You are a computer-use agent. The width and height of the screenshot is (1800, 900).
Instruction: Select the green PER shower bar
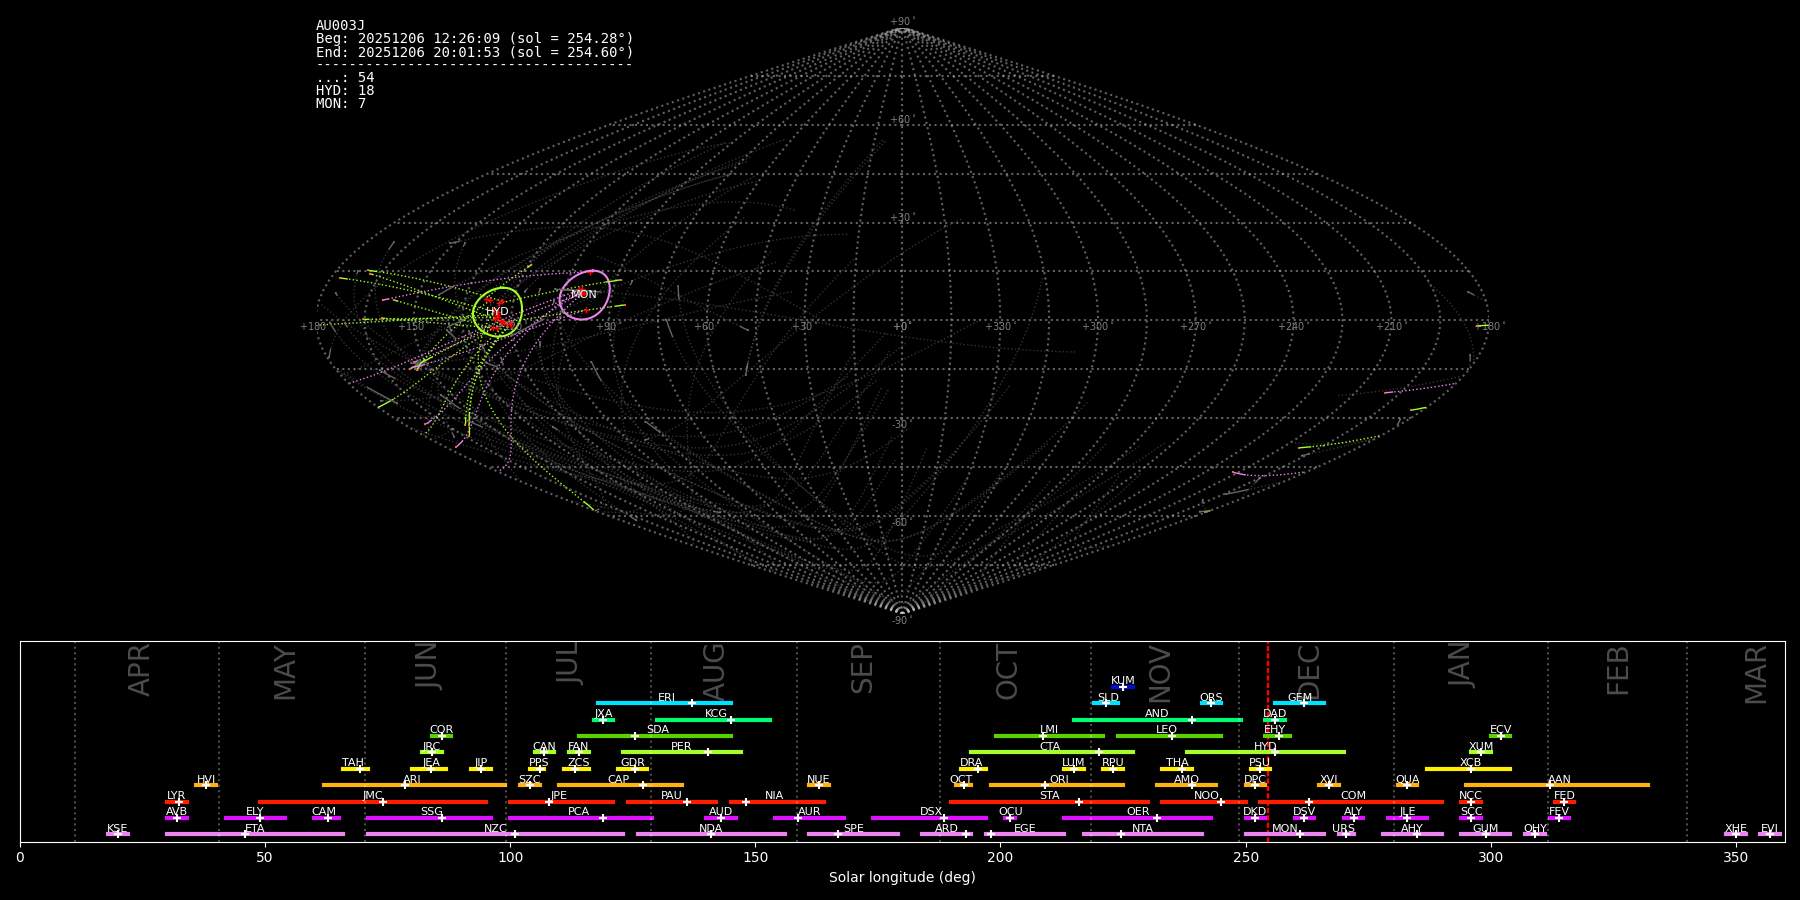(681, 752)
